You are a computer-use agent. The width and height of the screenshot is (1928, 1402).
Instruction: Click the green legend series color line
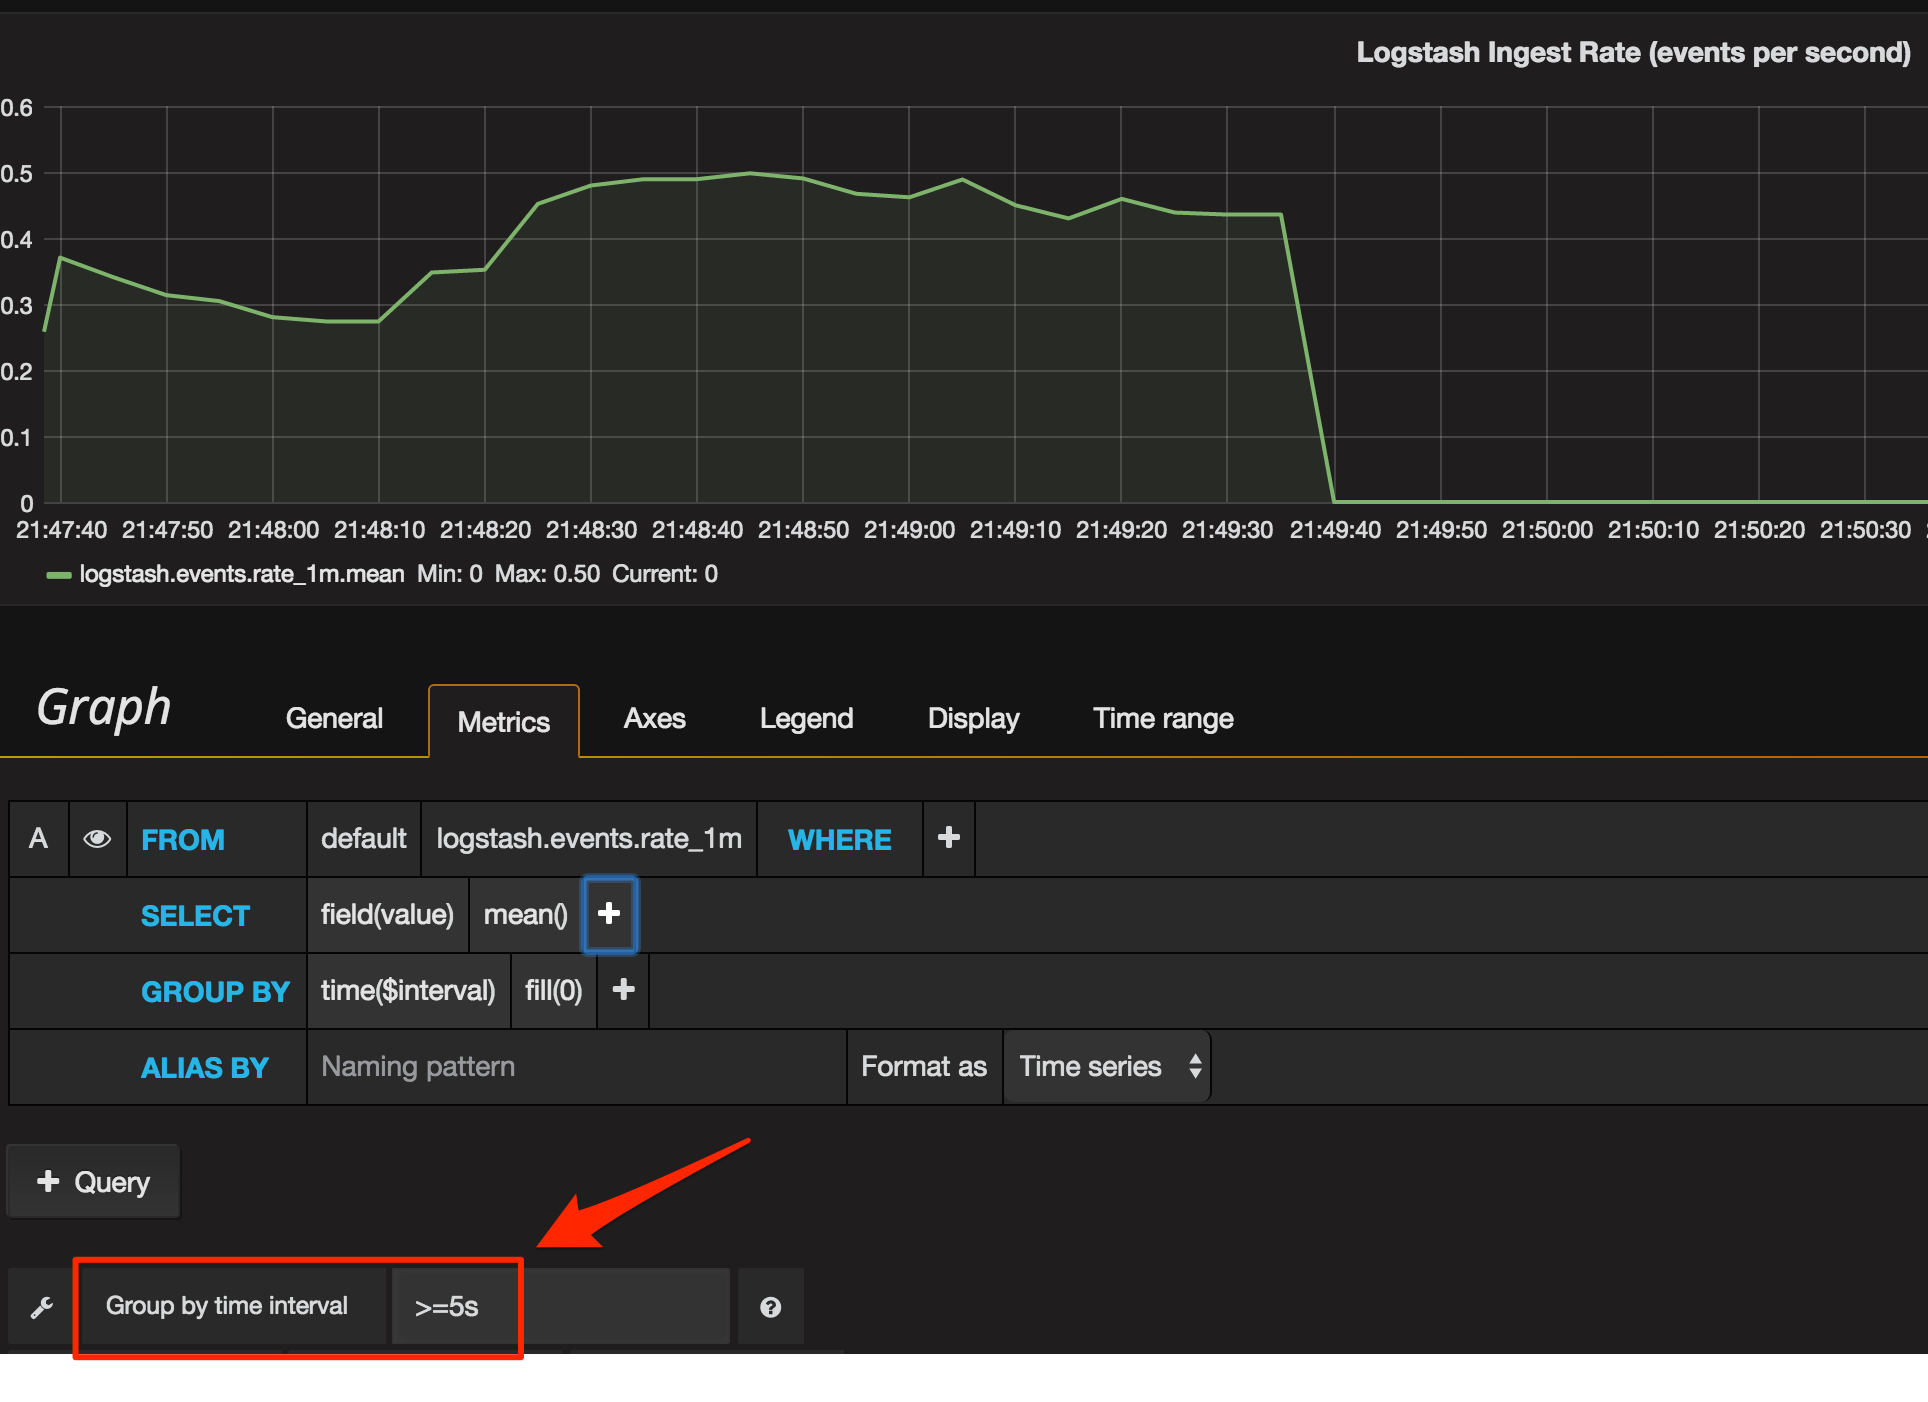pyautogui.click(x=59, y=575)
